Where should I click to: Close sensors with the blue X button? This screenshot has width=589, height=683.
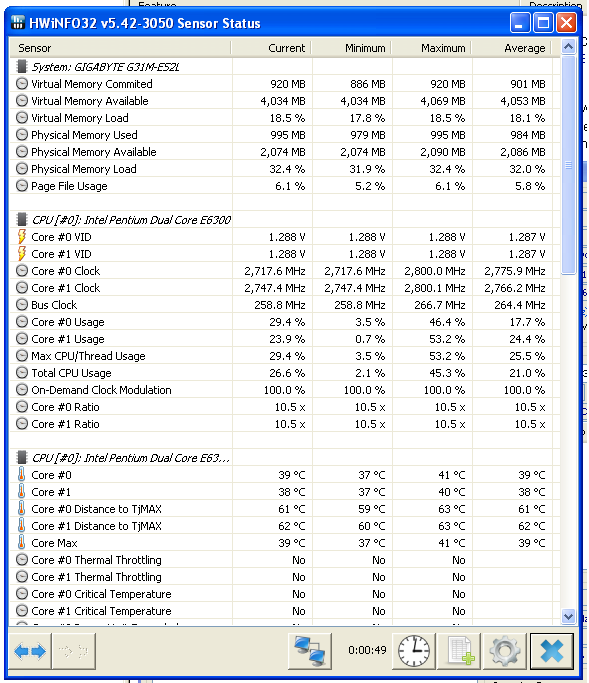point(552,651)
